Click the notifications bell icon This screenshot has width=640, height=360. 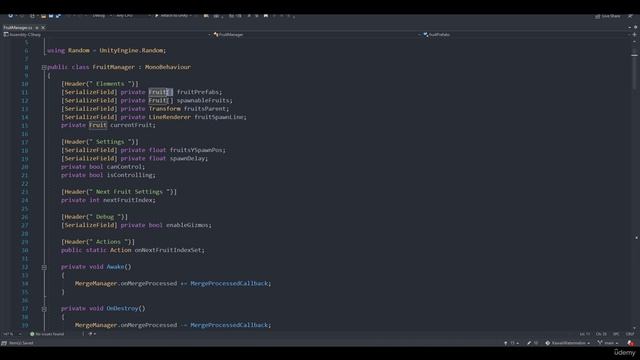point(631,343)
